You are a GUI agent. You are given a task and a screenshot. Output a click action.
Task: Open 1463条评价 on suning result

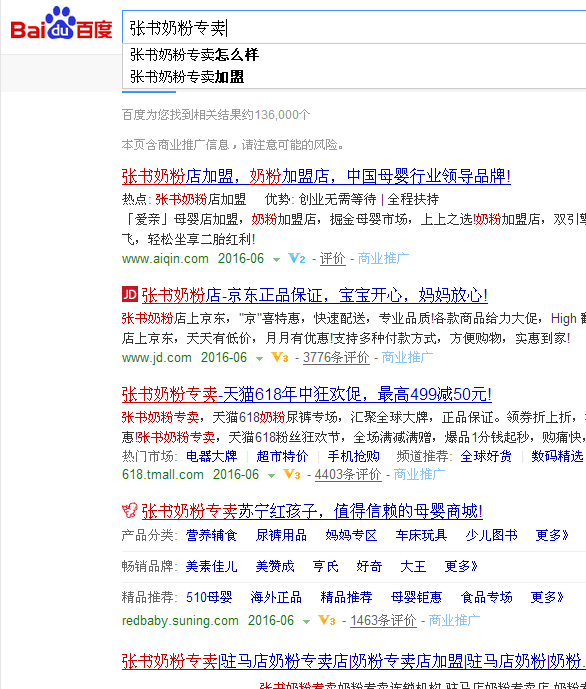(383, 620)
